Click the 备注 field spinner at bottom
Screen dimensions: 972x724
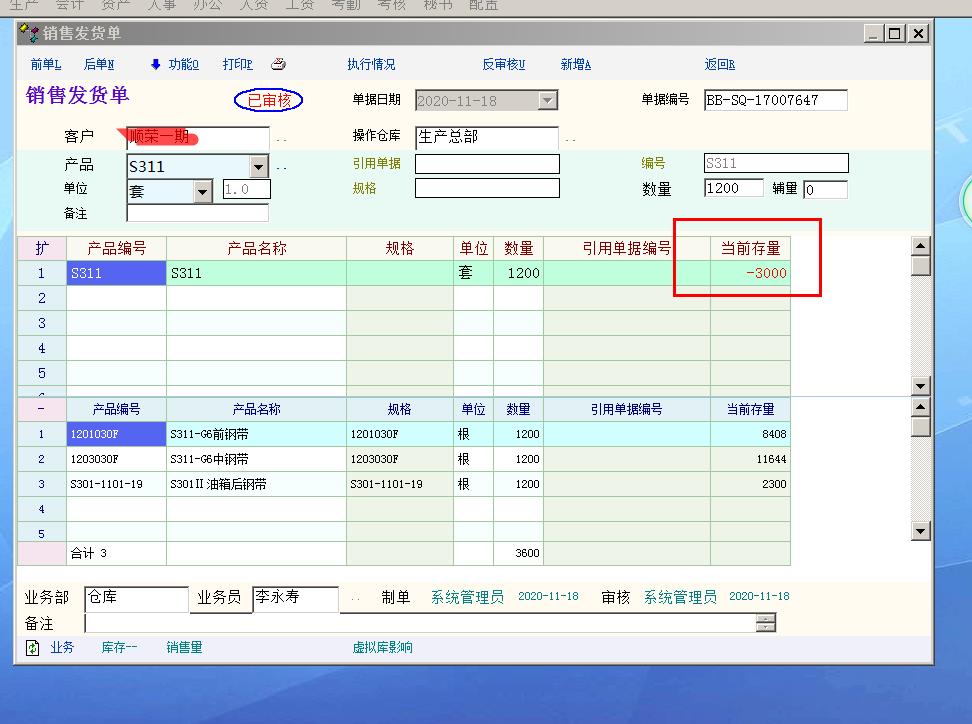pos(766,623)
